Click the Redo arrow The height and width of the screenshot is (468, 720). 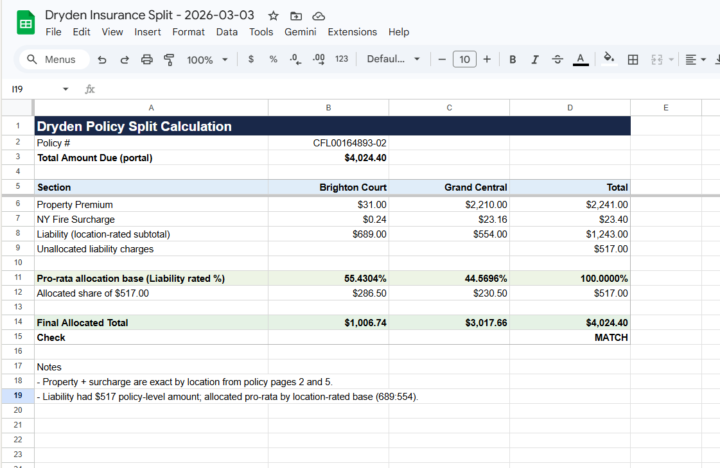pos(124,60)
